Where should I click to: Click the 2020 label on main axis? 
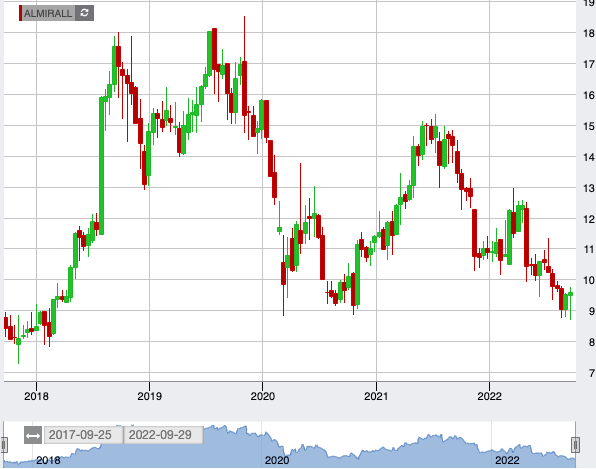(263, 396)
